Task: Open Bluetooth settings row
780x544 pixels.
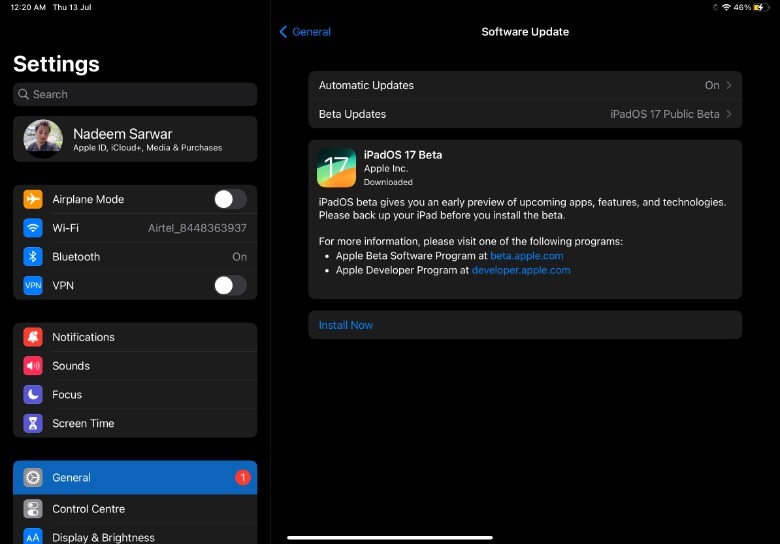Action: coord(135,257)
